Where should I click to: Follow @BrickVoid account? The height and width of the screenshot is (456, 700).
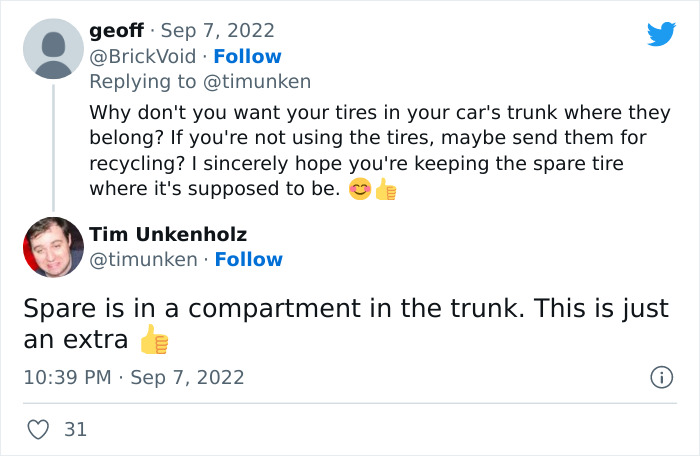(247, 56)
